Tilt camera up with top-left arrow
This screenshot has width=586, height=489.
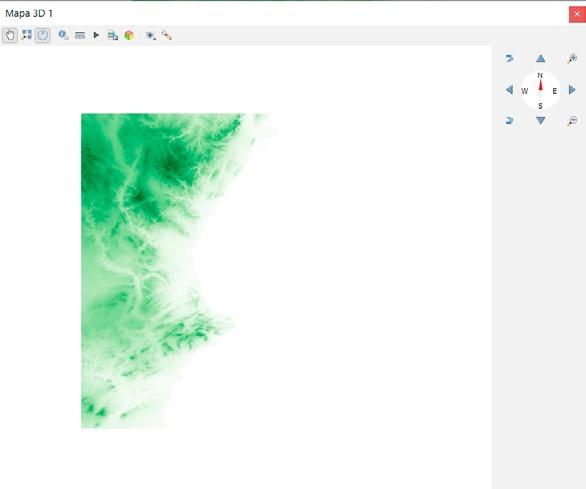point(509,58)
